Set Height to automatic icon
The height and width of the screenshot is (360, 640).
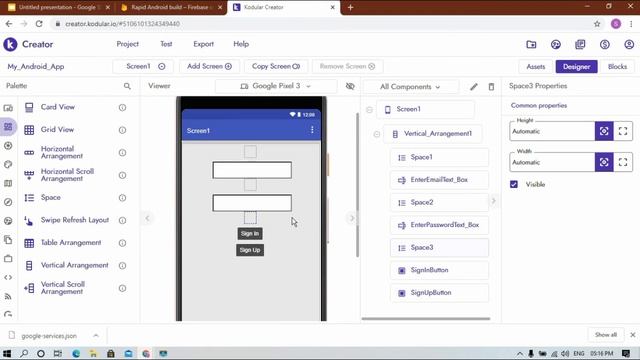coord(604,131)
